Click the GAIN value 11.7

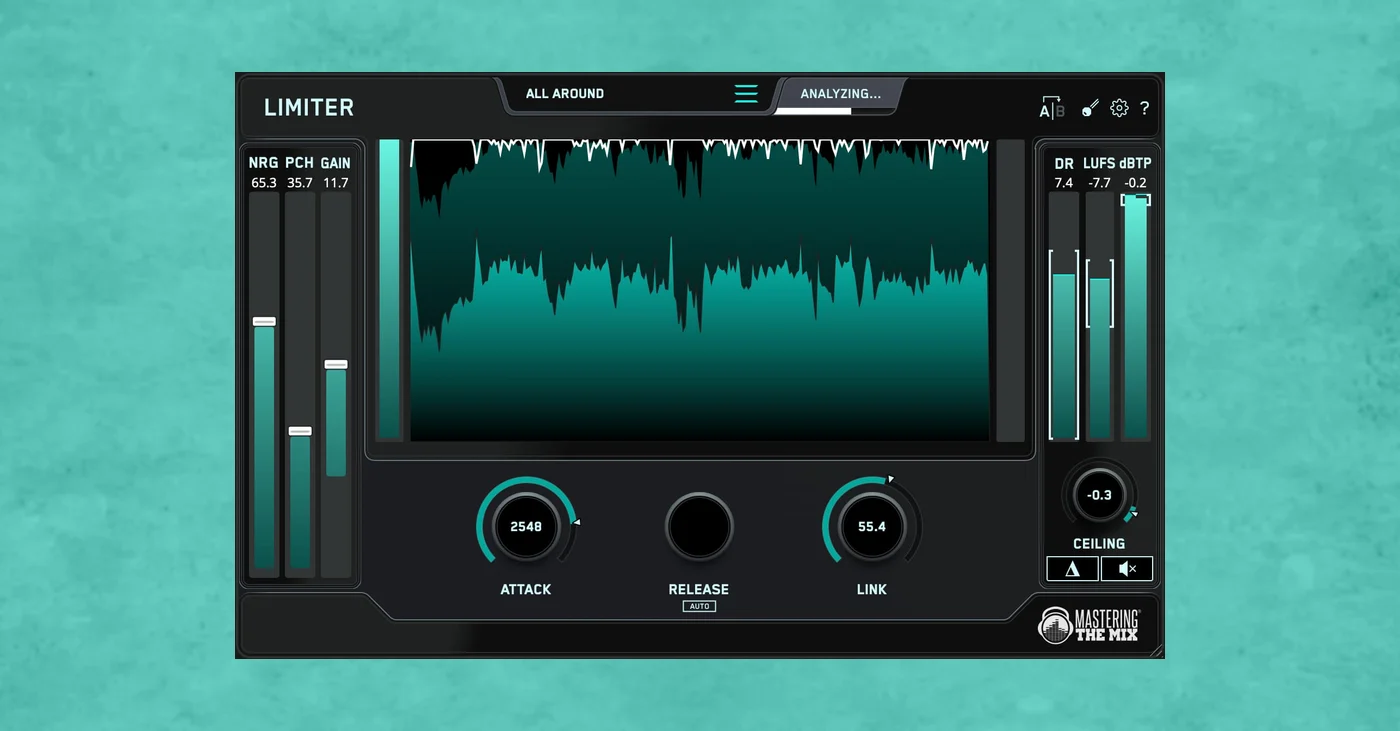tap(336, 183)
